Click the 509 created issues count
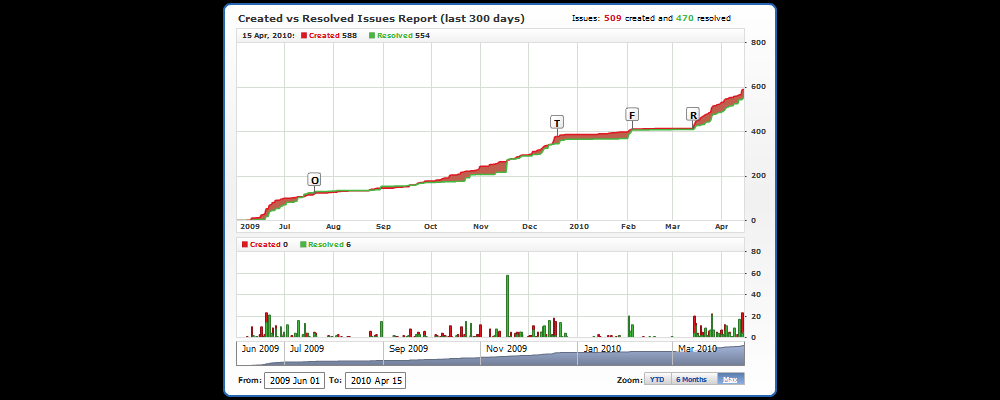Viewport: 1000px width, 400px height. 614,18
